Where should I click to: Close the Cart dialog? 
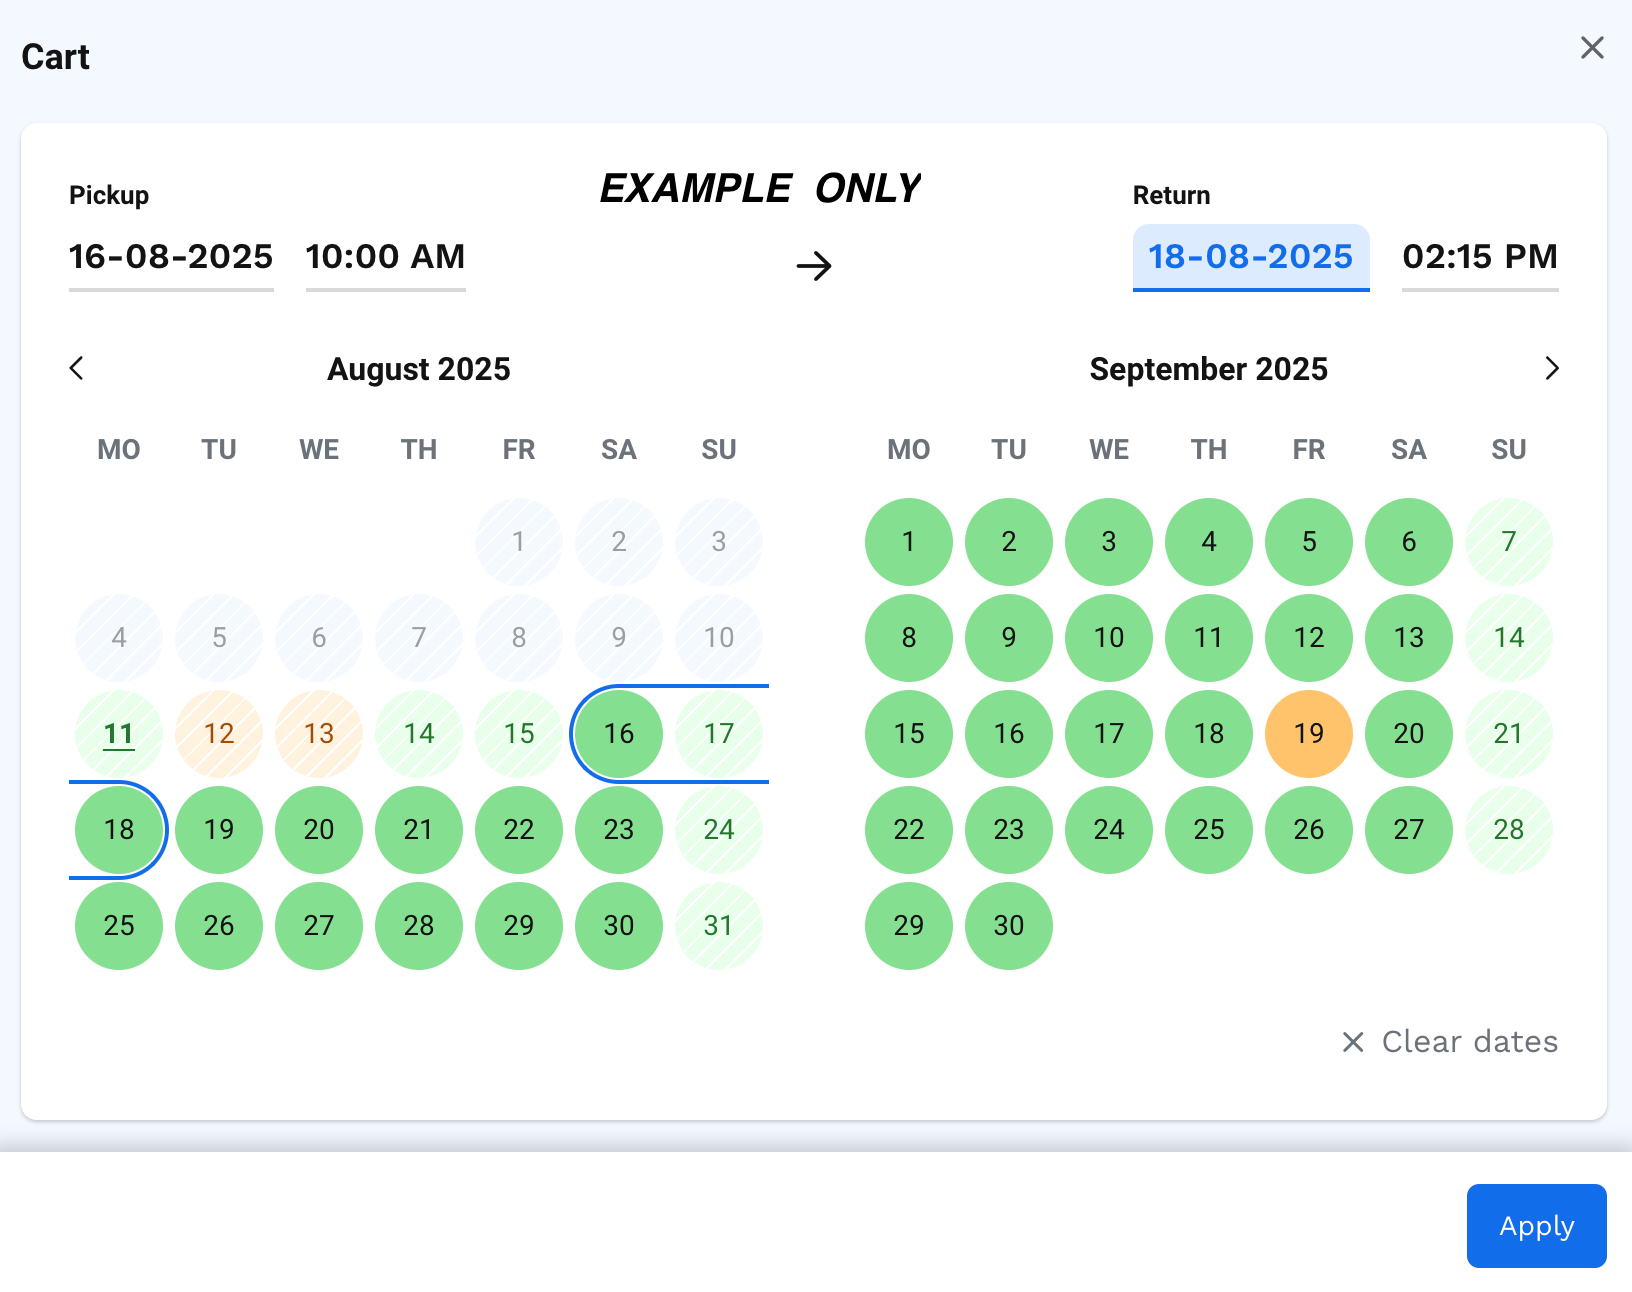(x=1592, y=48)
